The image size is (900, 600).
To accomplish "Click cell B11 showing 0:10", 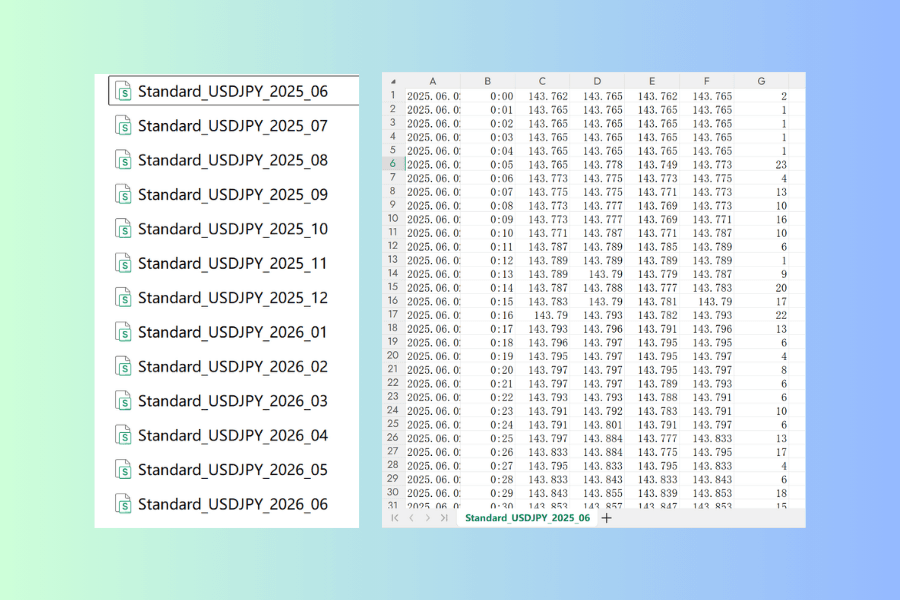I will pyautogui.click(x=488, y=233).
